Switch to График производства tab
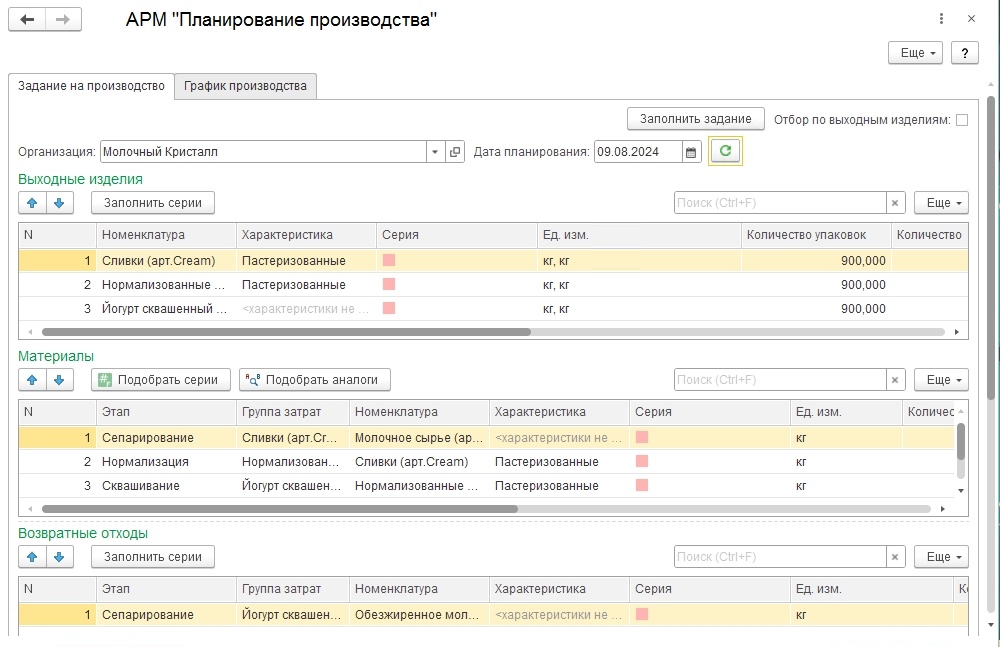The width and height of the screenshot is (1000, 647). [246, 86]
